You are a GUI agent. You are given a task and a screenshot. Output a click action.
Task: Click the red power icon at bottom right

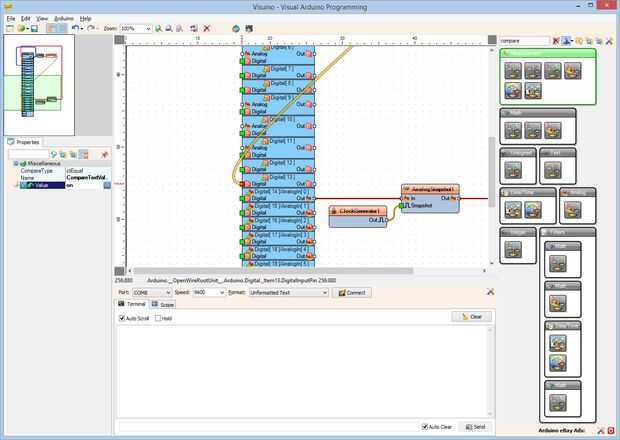[611, 431]
